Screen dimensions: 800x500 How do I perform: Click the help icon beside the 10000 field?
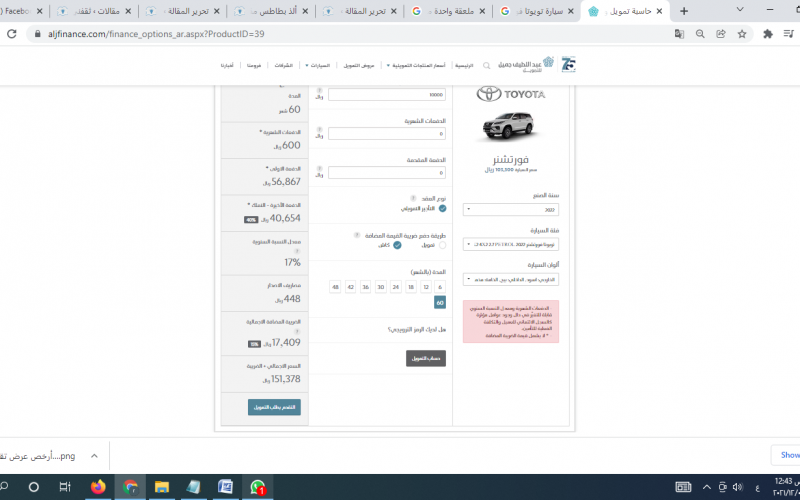pos(319,90)
